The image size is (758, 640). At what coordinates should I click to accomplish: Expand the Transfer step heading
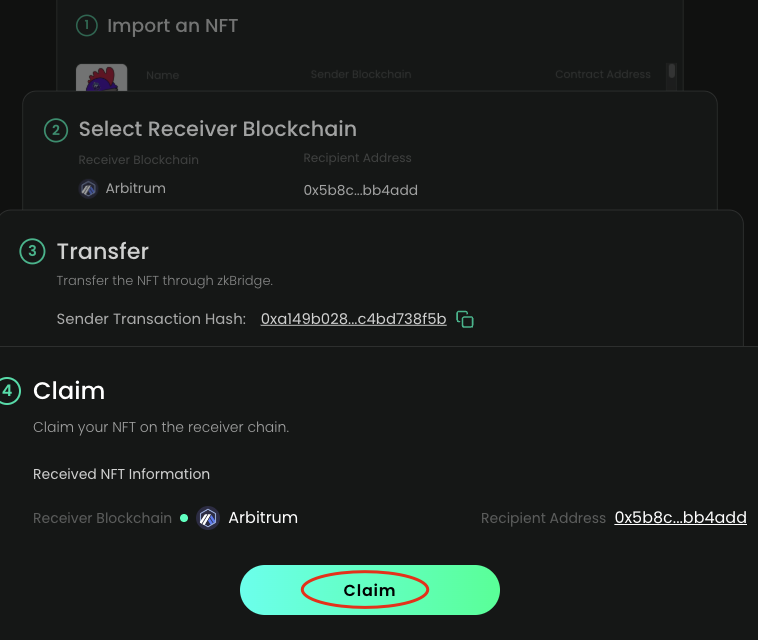pos(103,251)
